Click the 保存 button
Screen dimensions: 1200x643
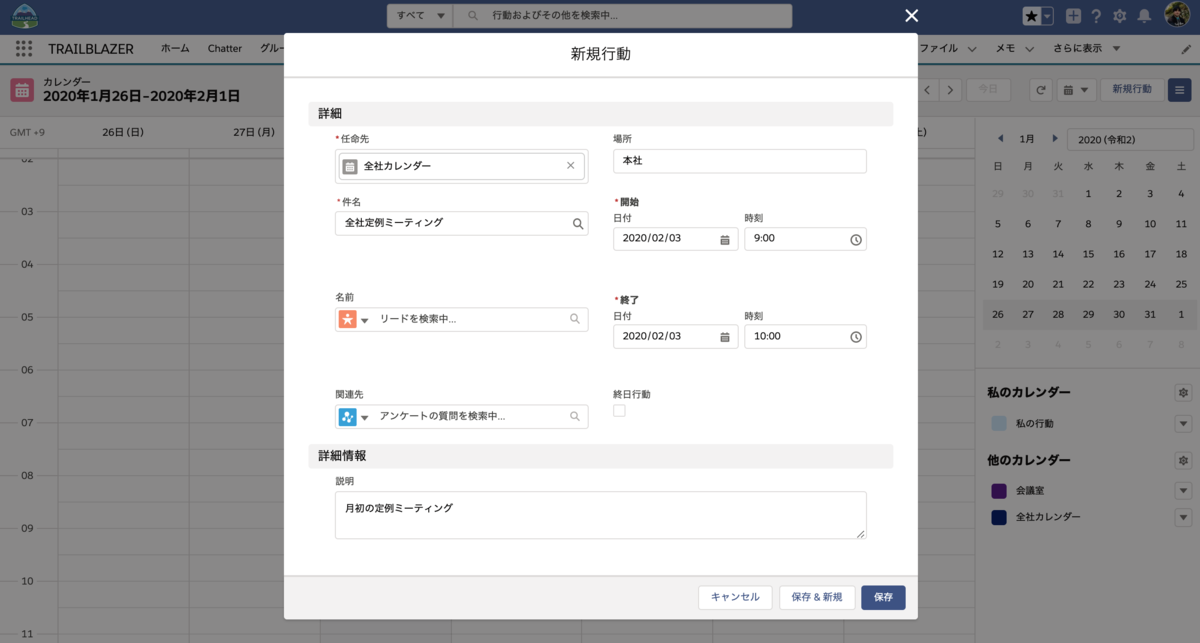[883, 597]
